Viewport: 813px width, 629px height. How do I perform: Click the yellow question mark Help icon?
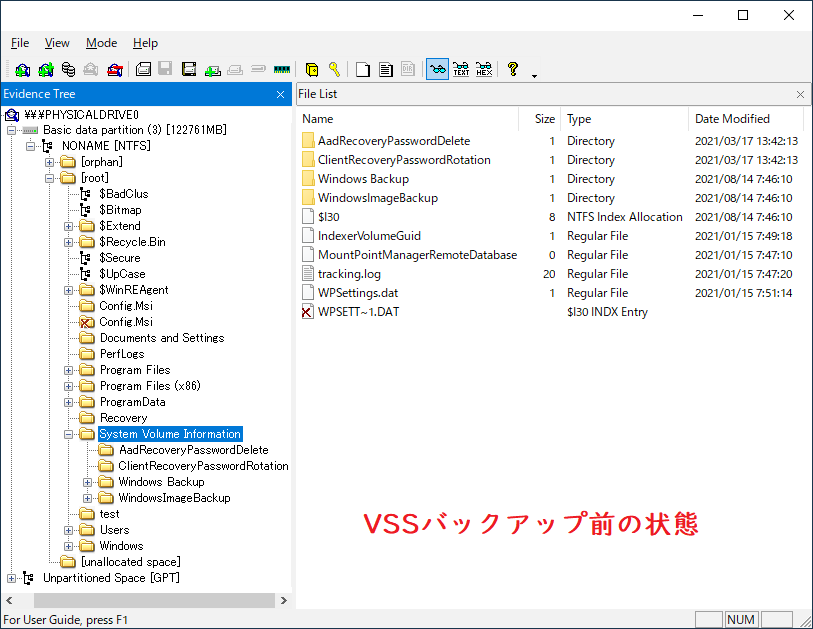pyautogui.click(x=513, y=69)
